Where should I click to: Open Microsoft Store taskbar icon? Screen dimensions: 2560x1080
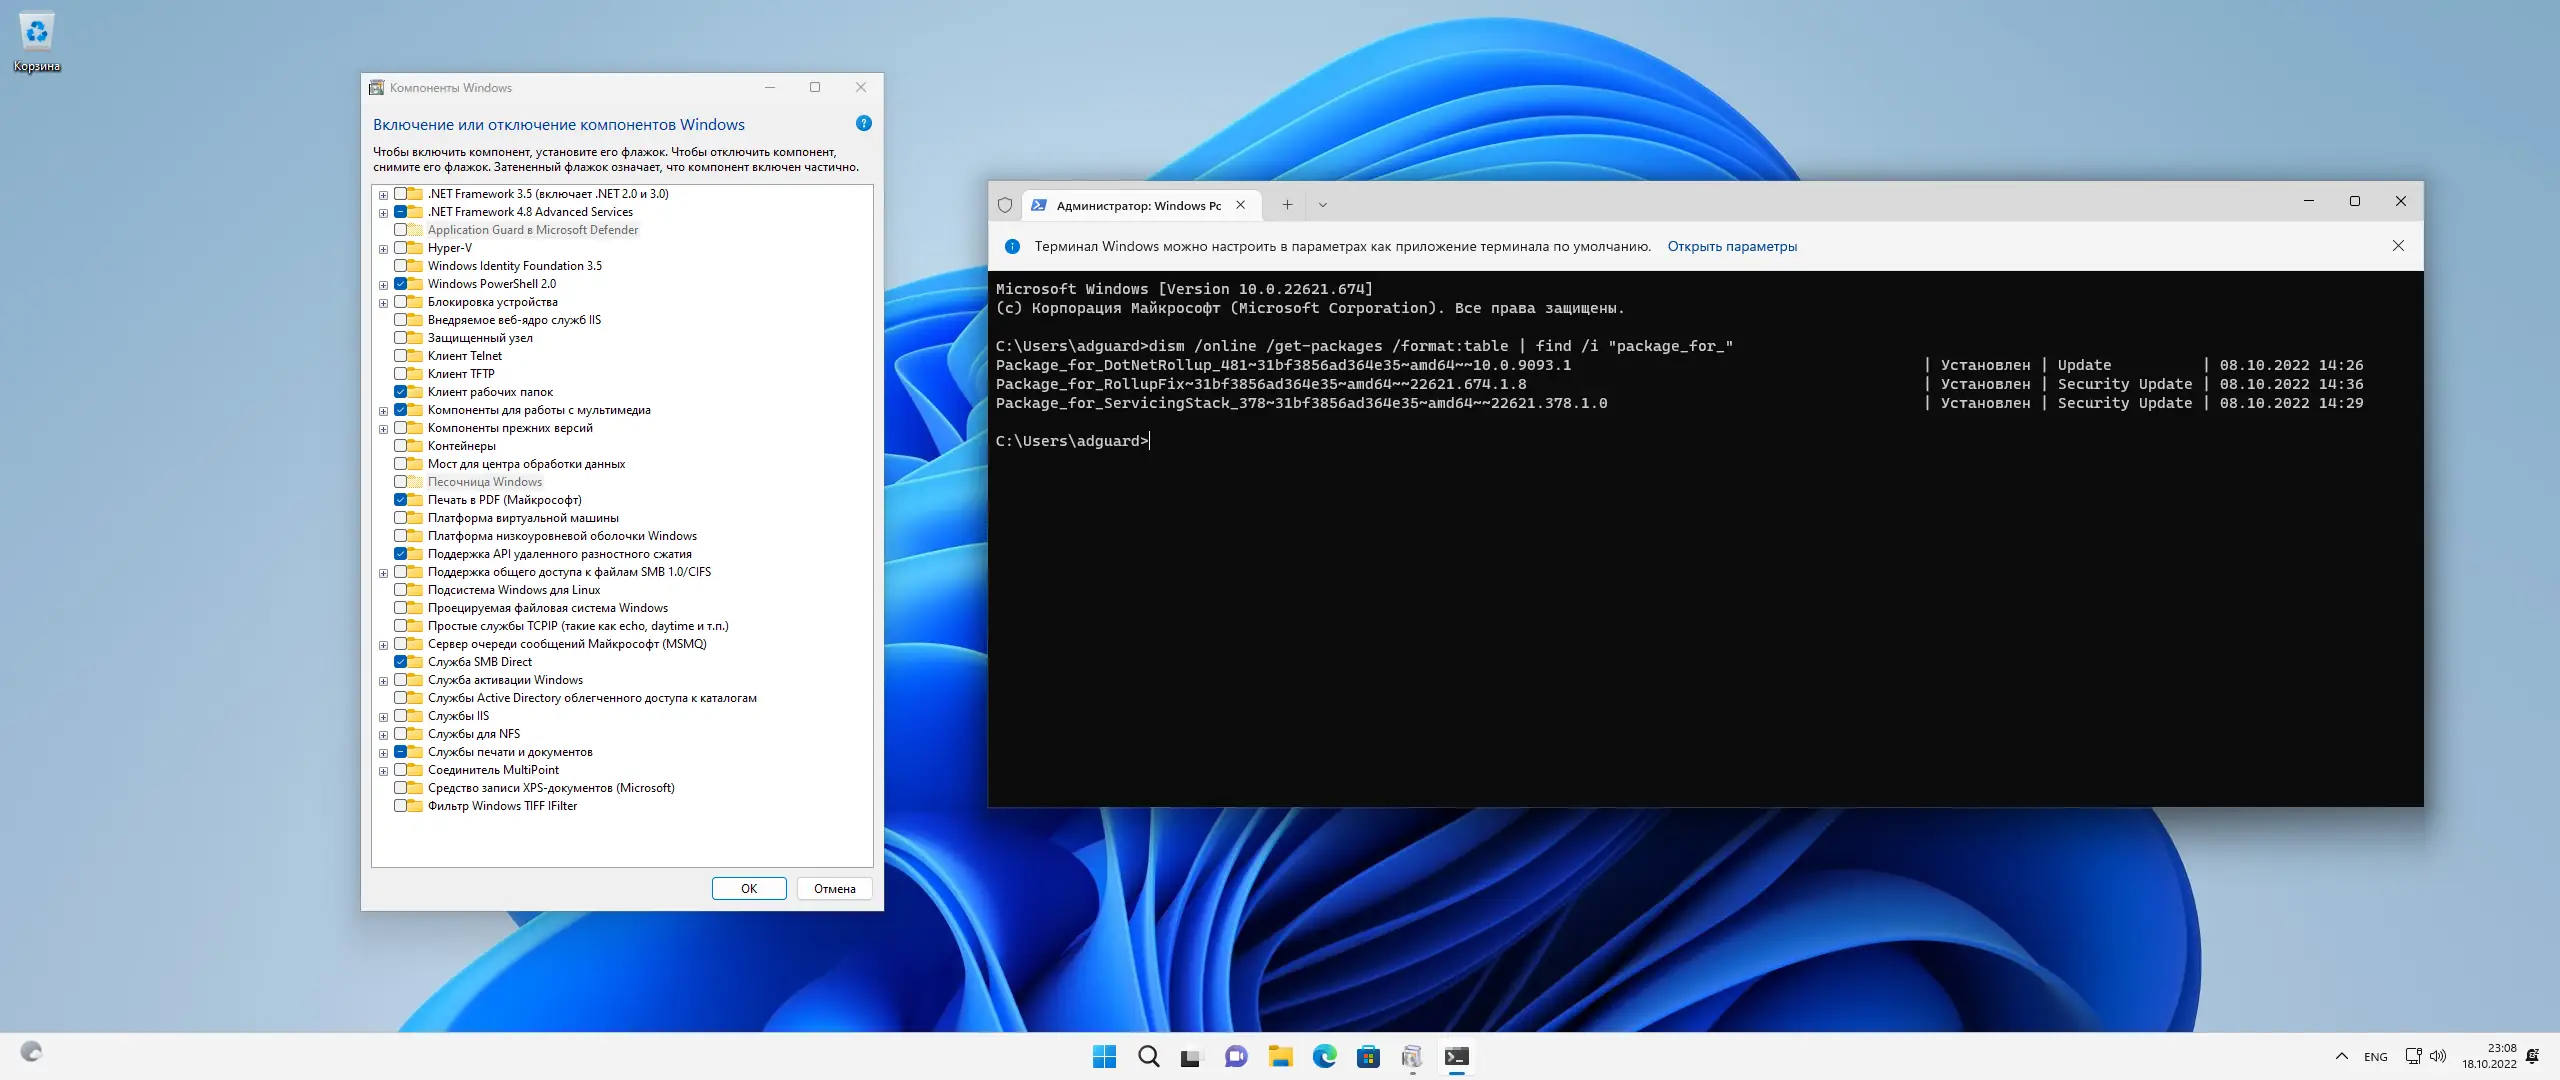[1368, 1057]
